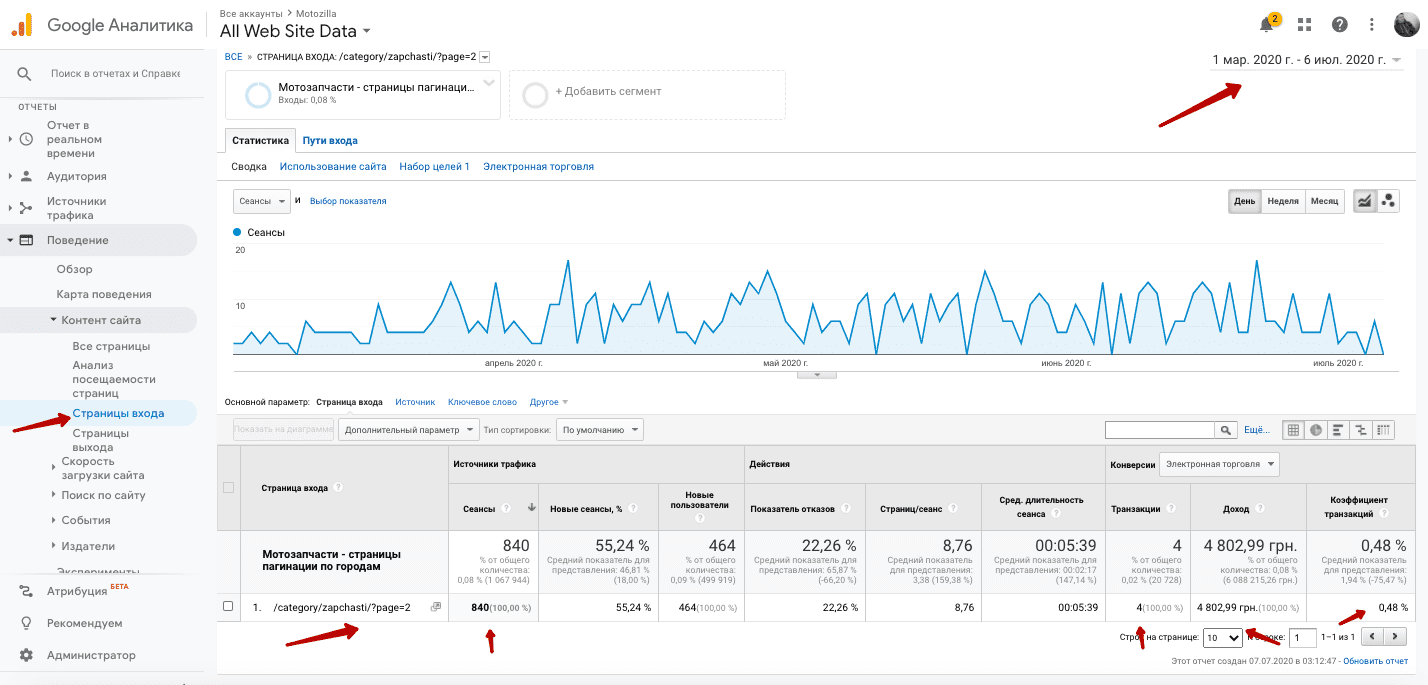
Task: Click the Обновить отчет link
Action: (1375, 661)
